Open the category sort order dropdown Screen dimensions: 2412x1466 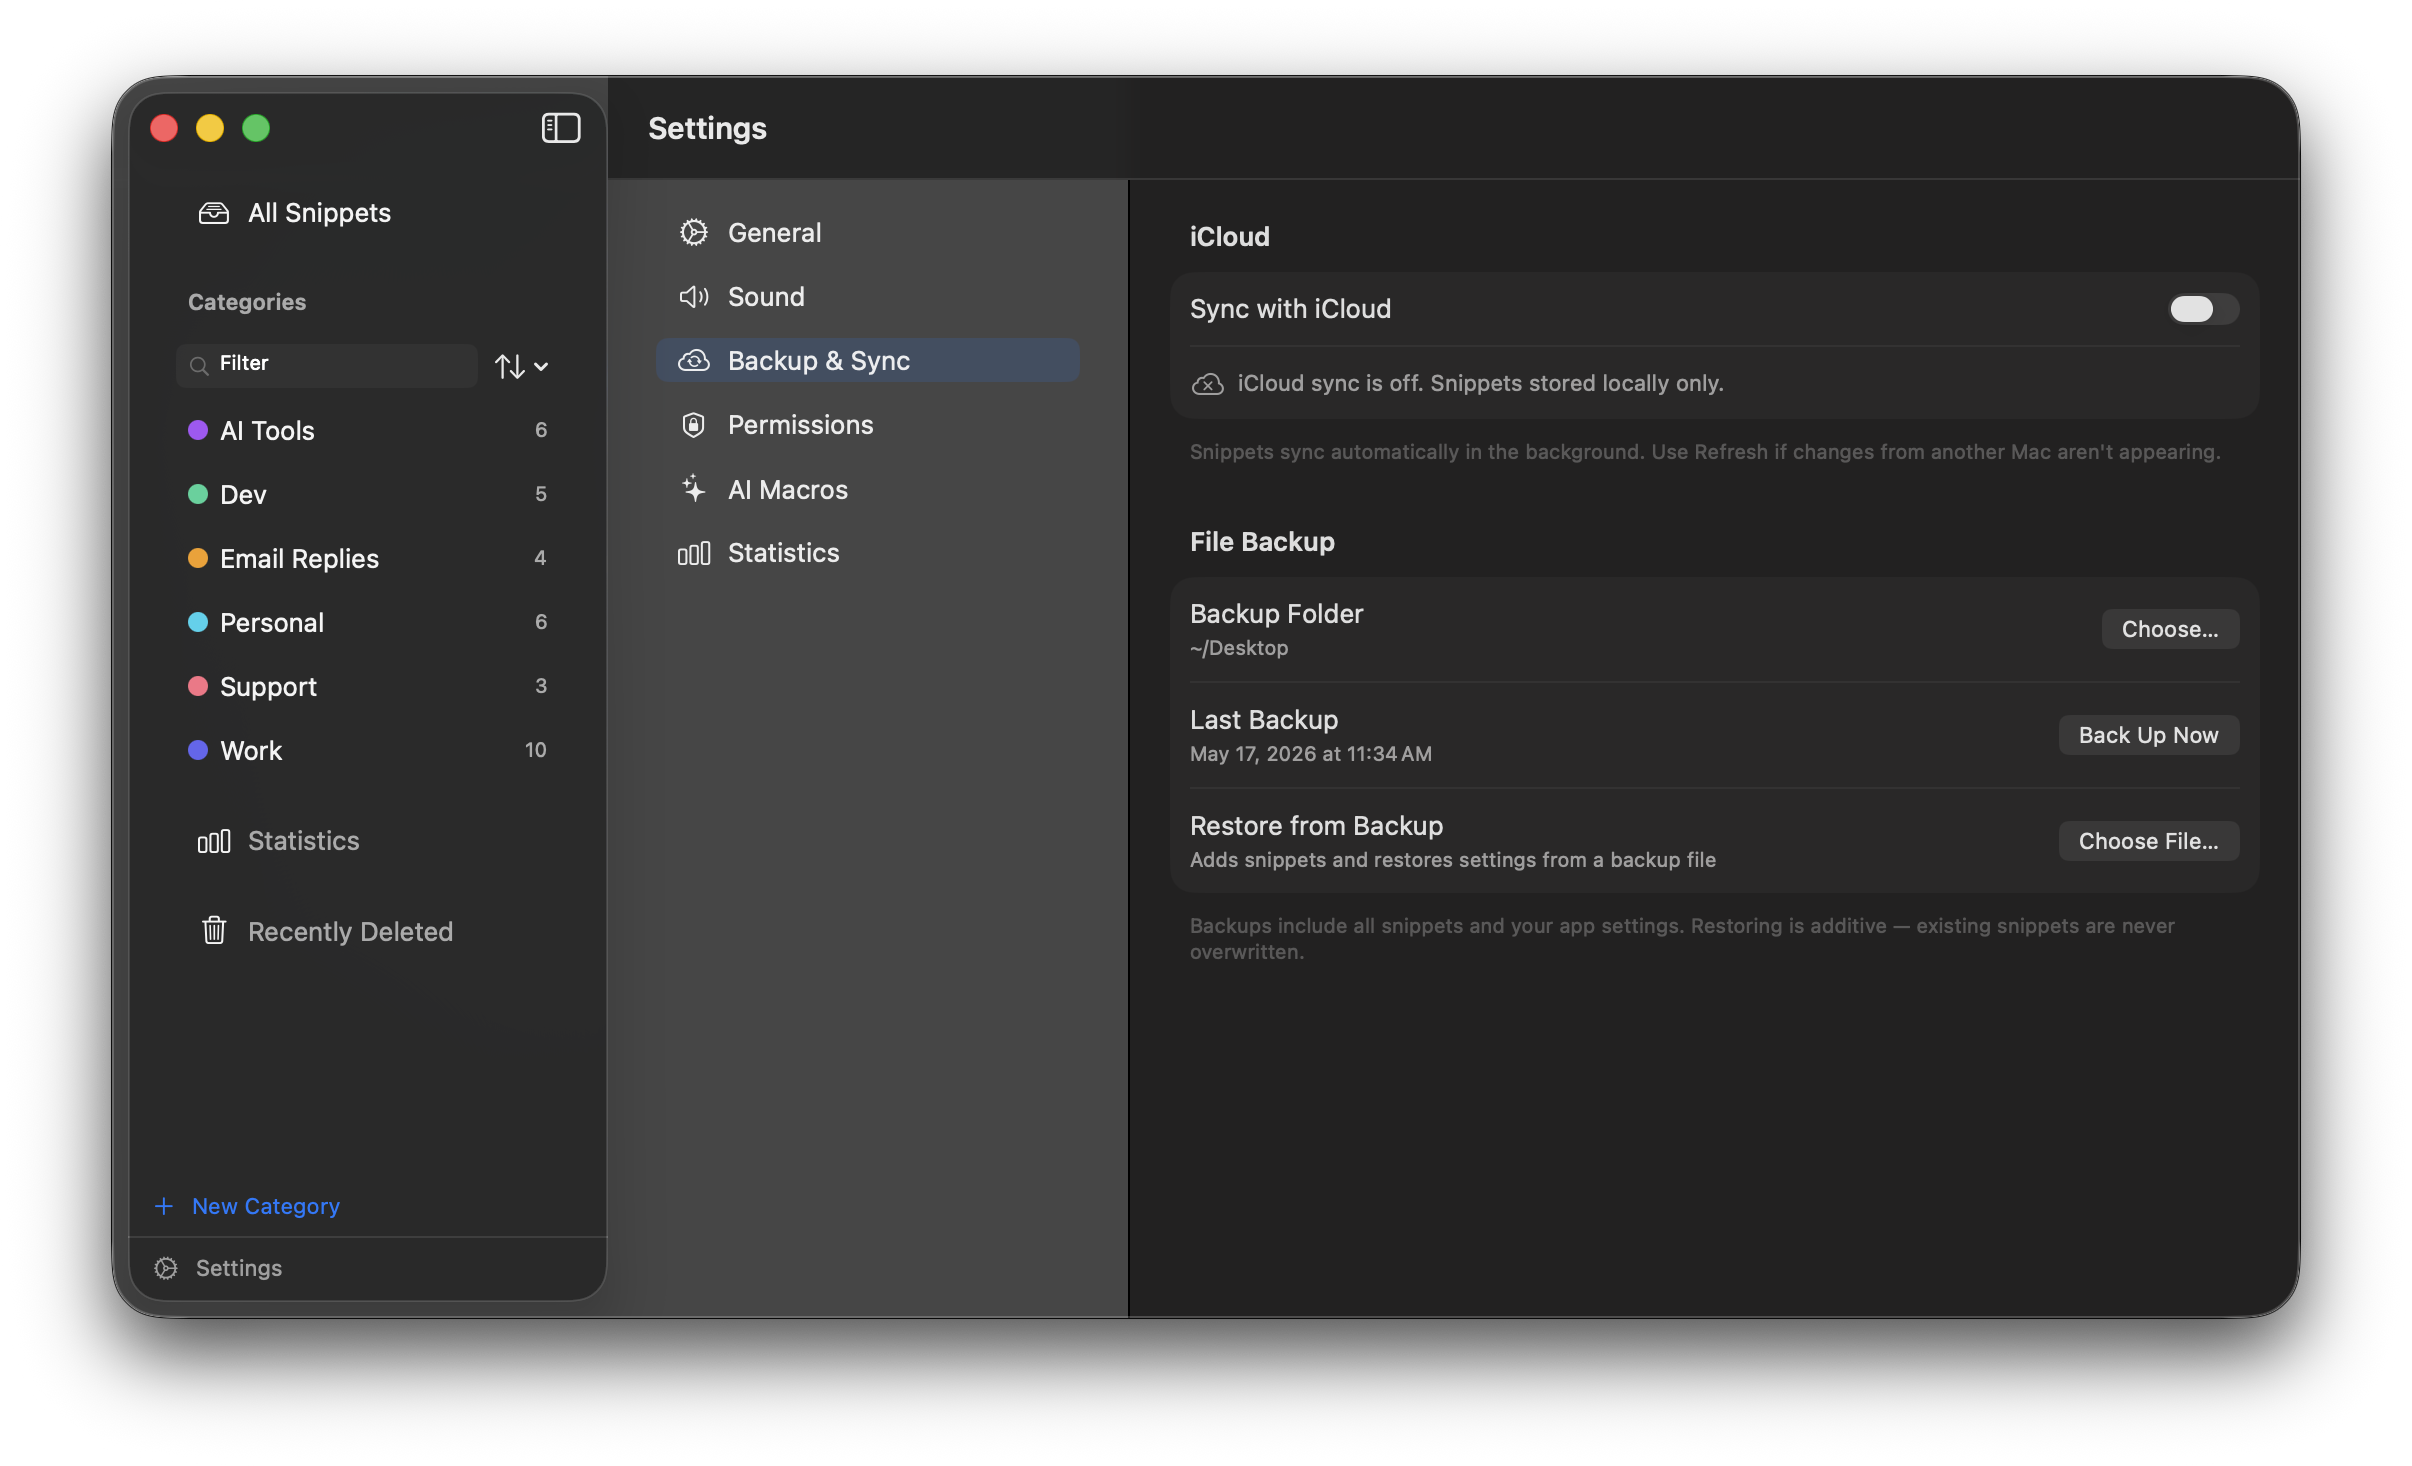coord(521,366)
